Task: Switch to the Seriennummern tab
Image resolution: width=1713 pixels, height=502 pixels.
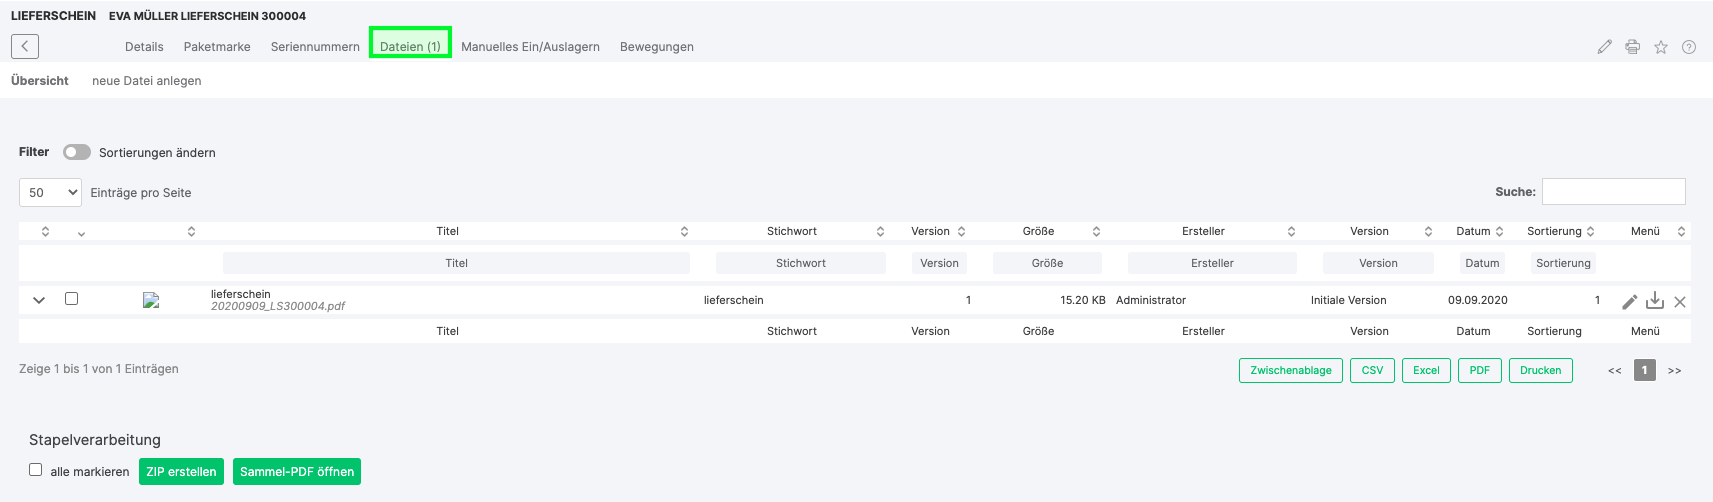Action: (x=315, y=47)
